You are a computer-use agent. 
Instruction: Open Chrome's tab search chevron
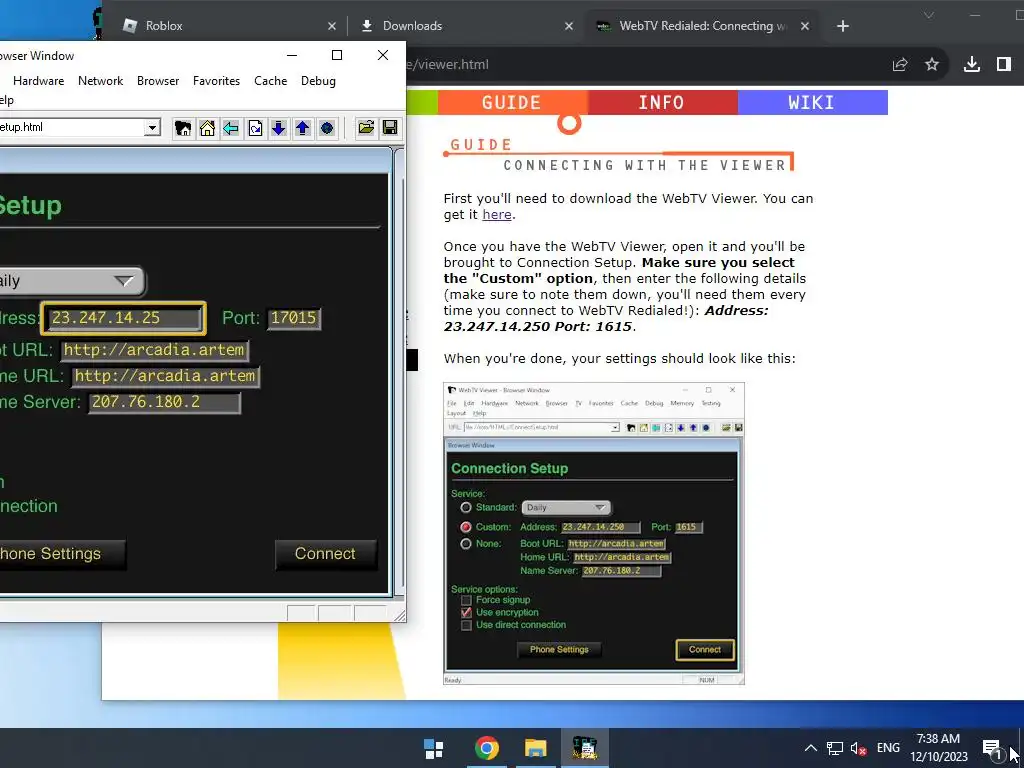pyautogui.click(x=929, y=15)
